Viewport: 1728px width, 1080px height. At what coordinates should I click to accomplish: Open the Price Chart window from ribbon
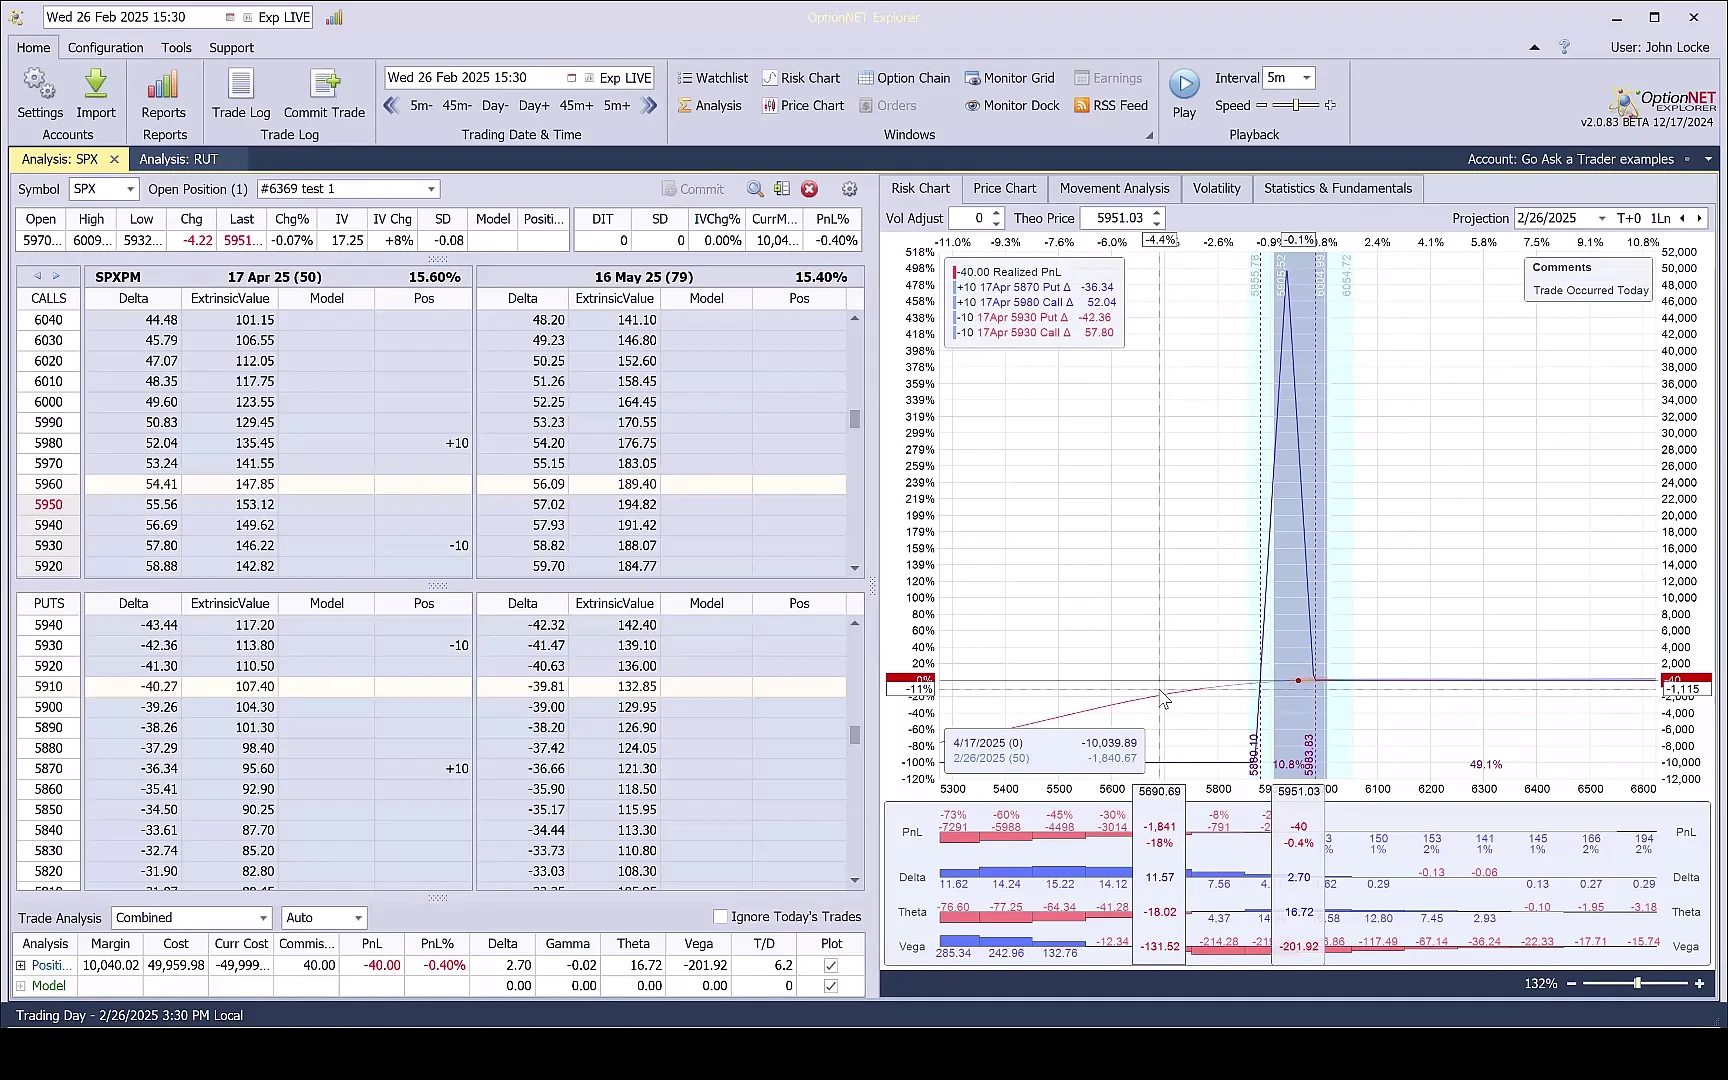[803, 105]
